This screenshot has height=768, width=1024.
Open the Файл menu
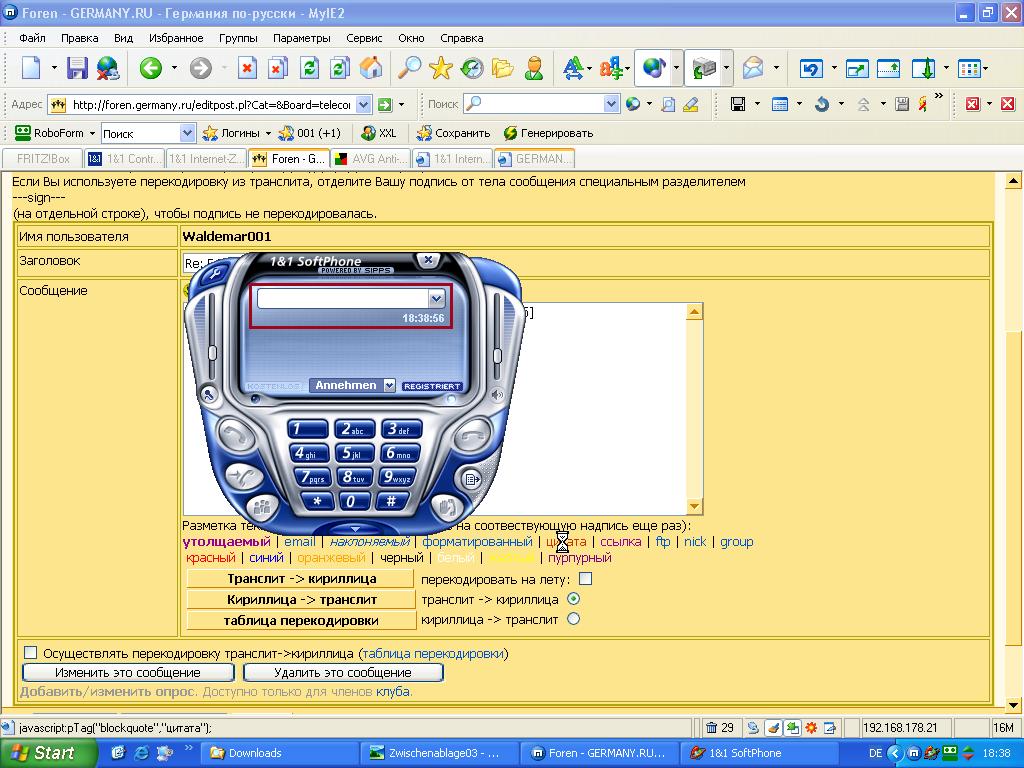(x=32, y=38)
